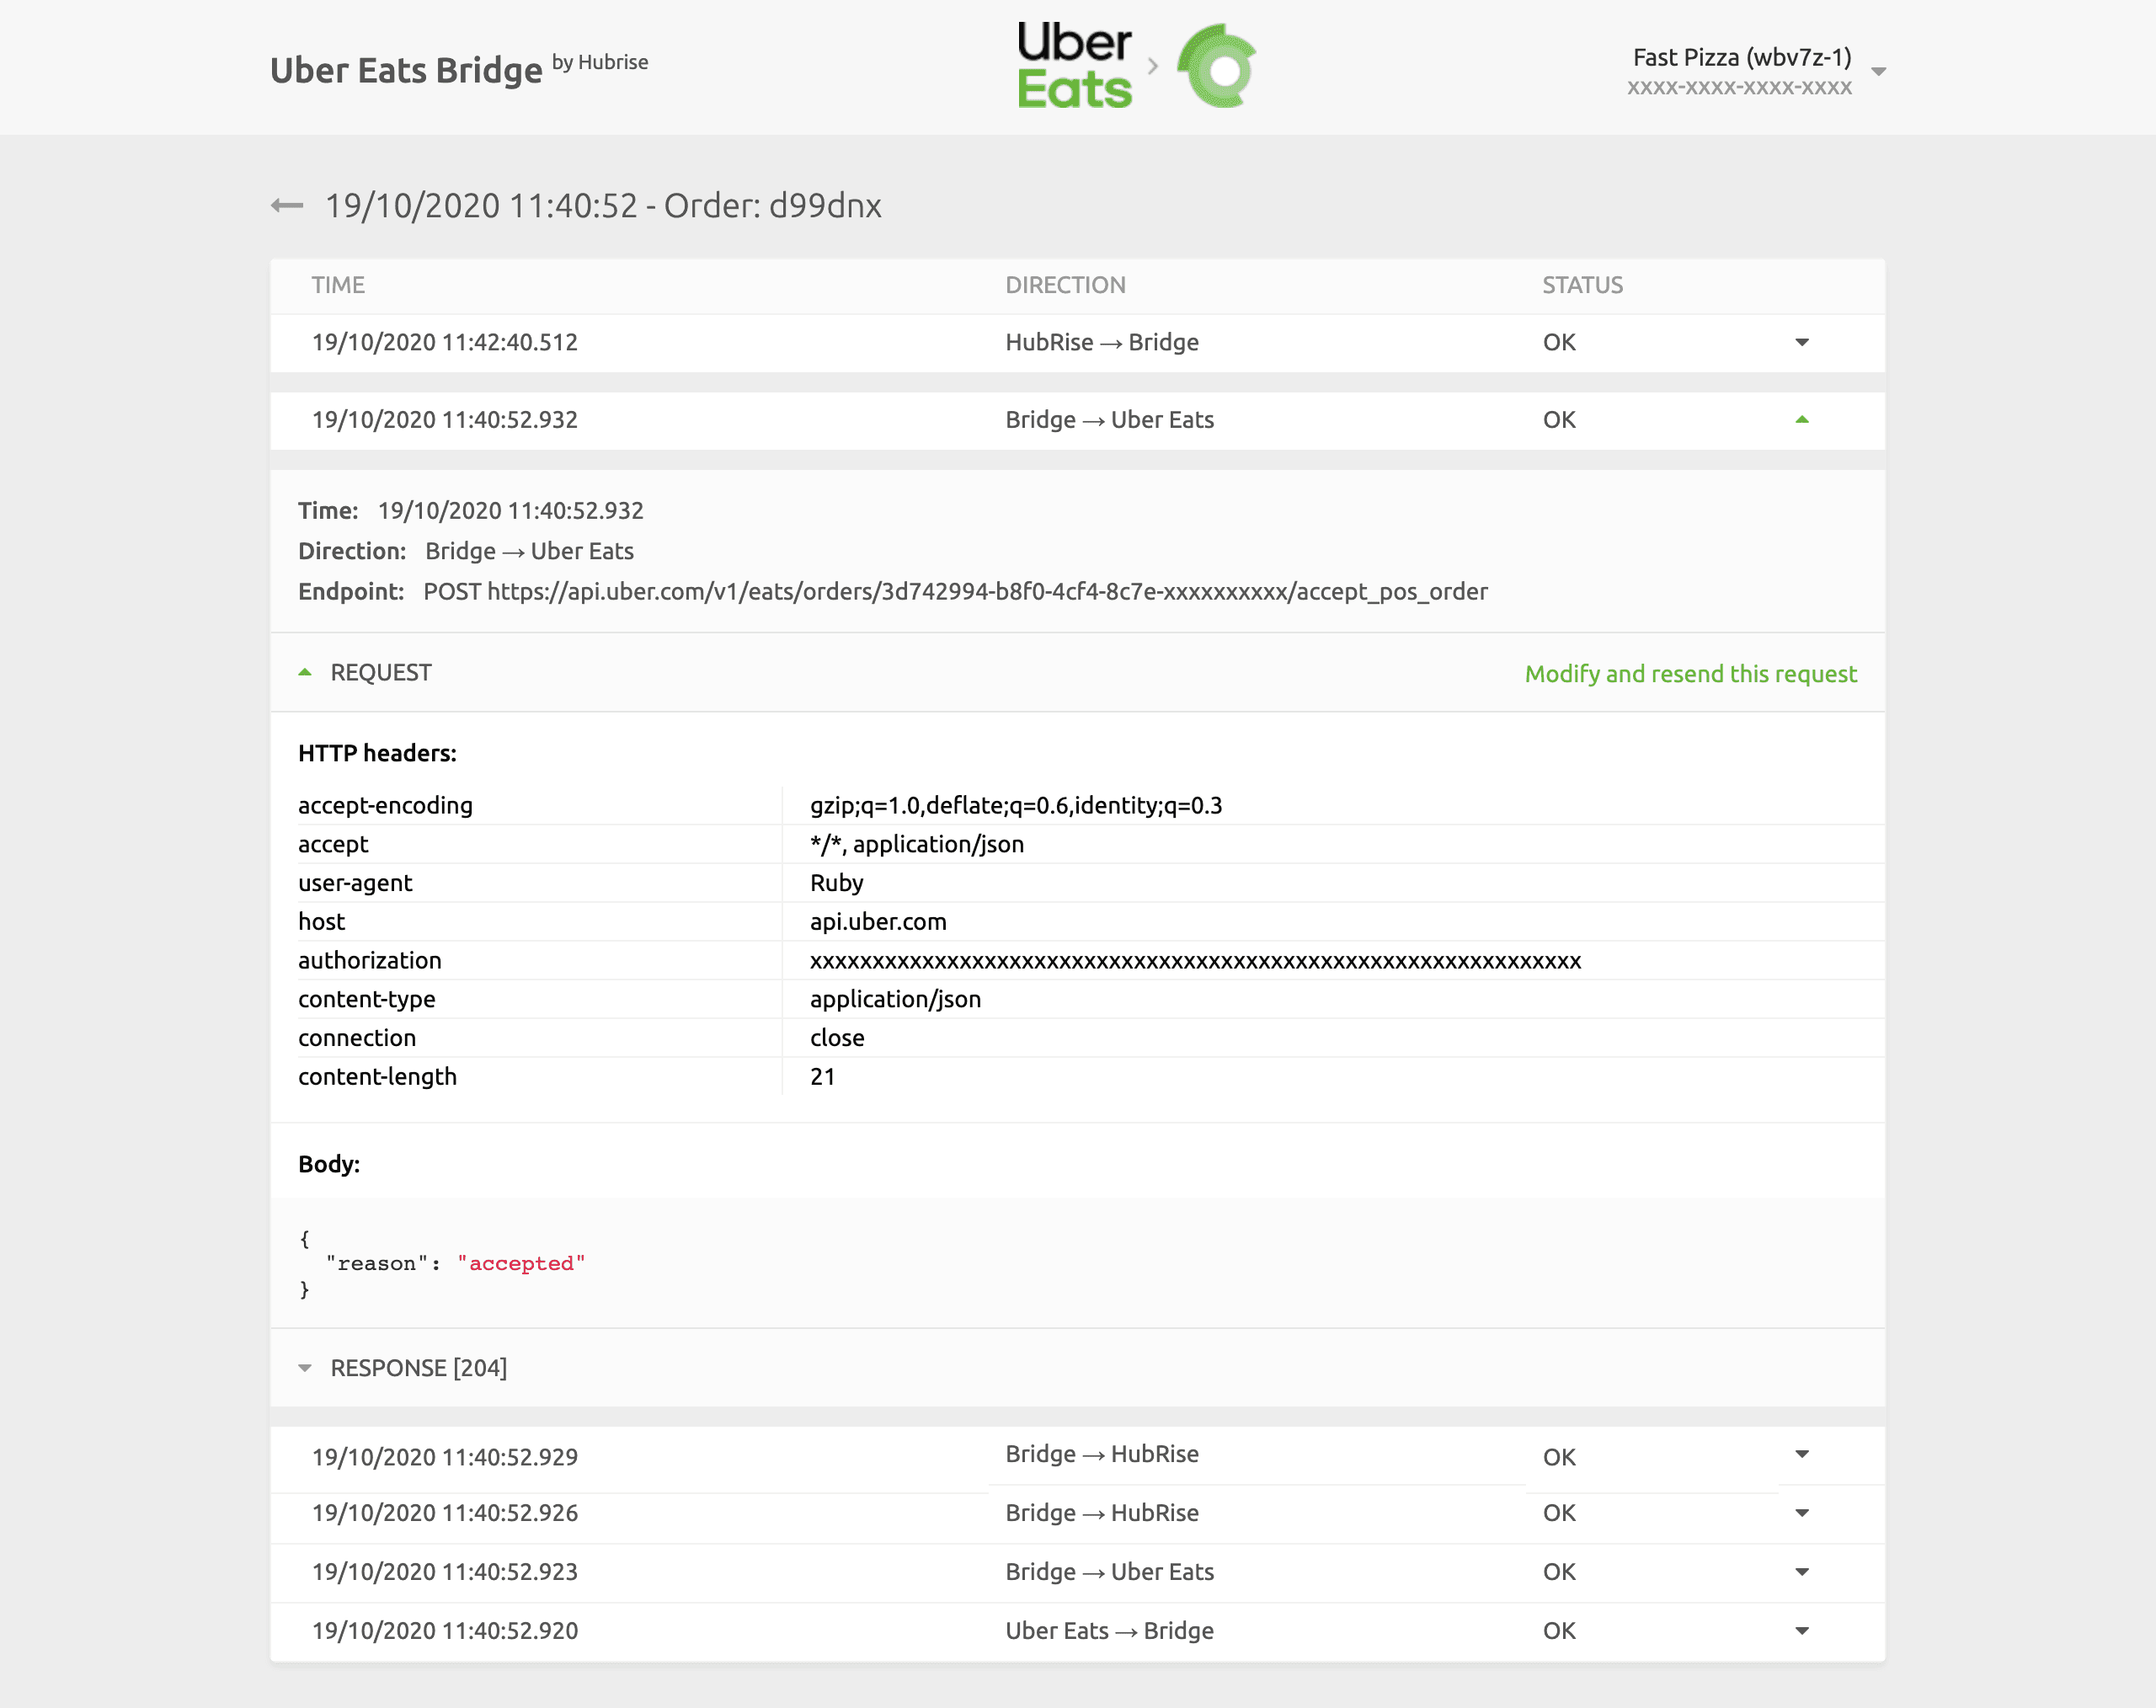Click the accept header value */*, application/json
The width and height of the screenshot is (2156, 1708).
[x=917, y=845]
